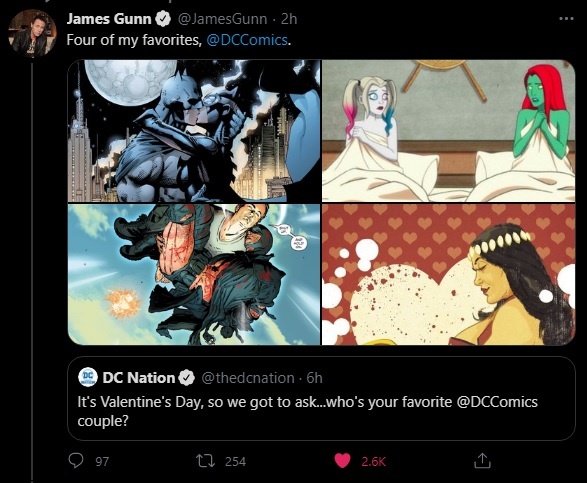
Task: Open James Gunn's profile avatar
Action: point(32,33)
